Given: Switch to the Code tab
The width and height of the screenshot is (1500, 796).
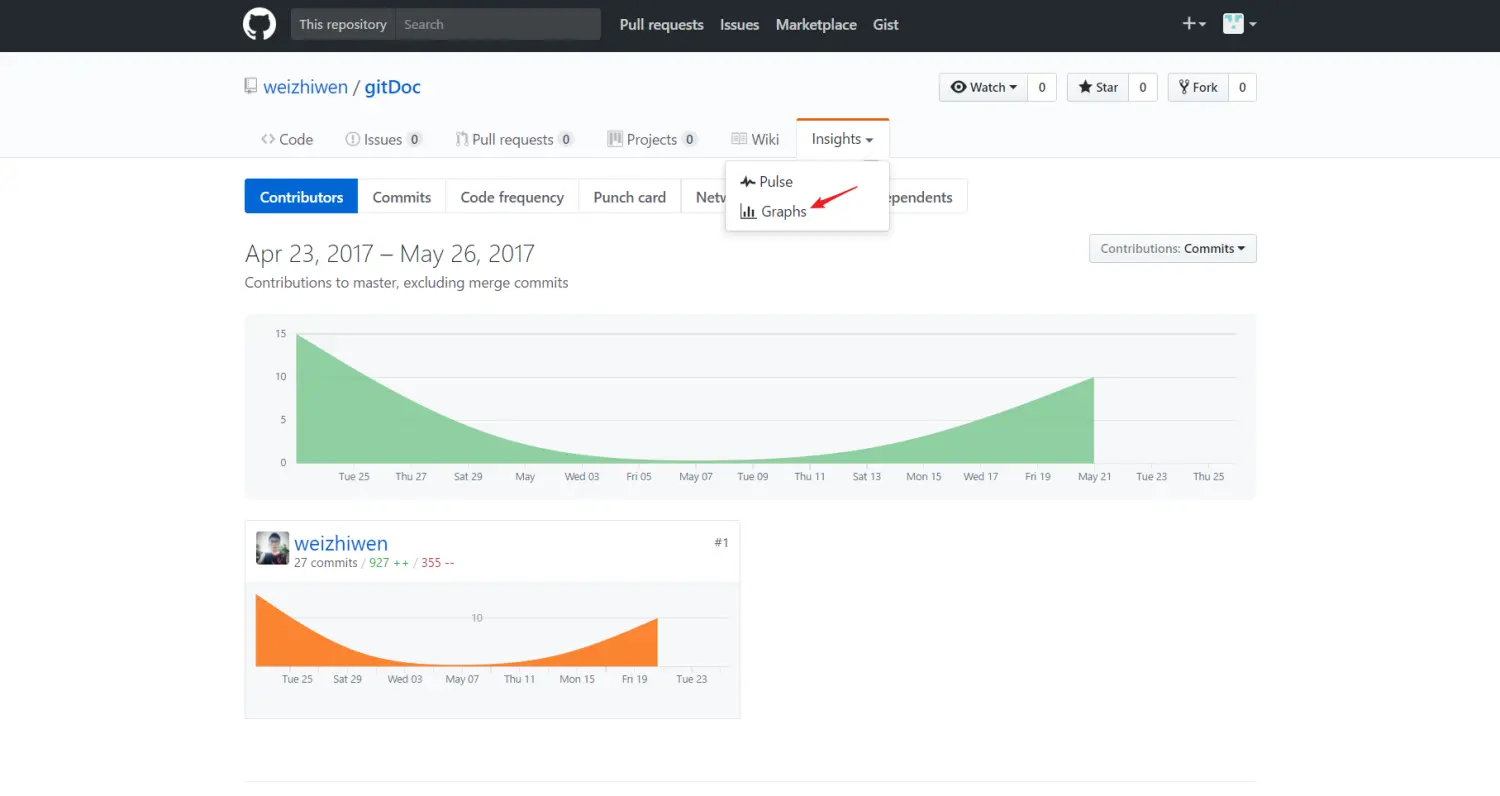Looking at the screenshot, I should pyautogui.click(x=287, y=139).
